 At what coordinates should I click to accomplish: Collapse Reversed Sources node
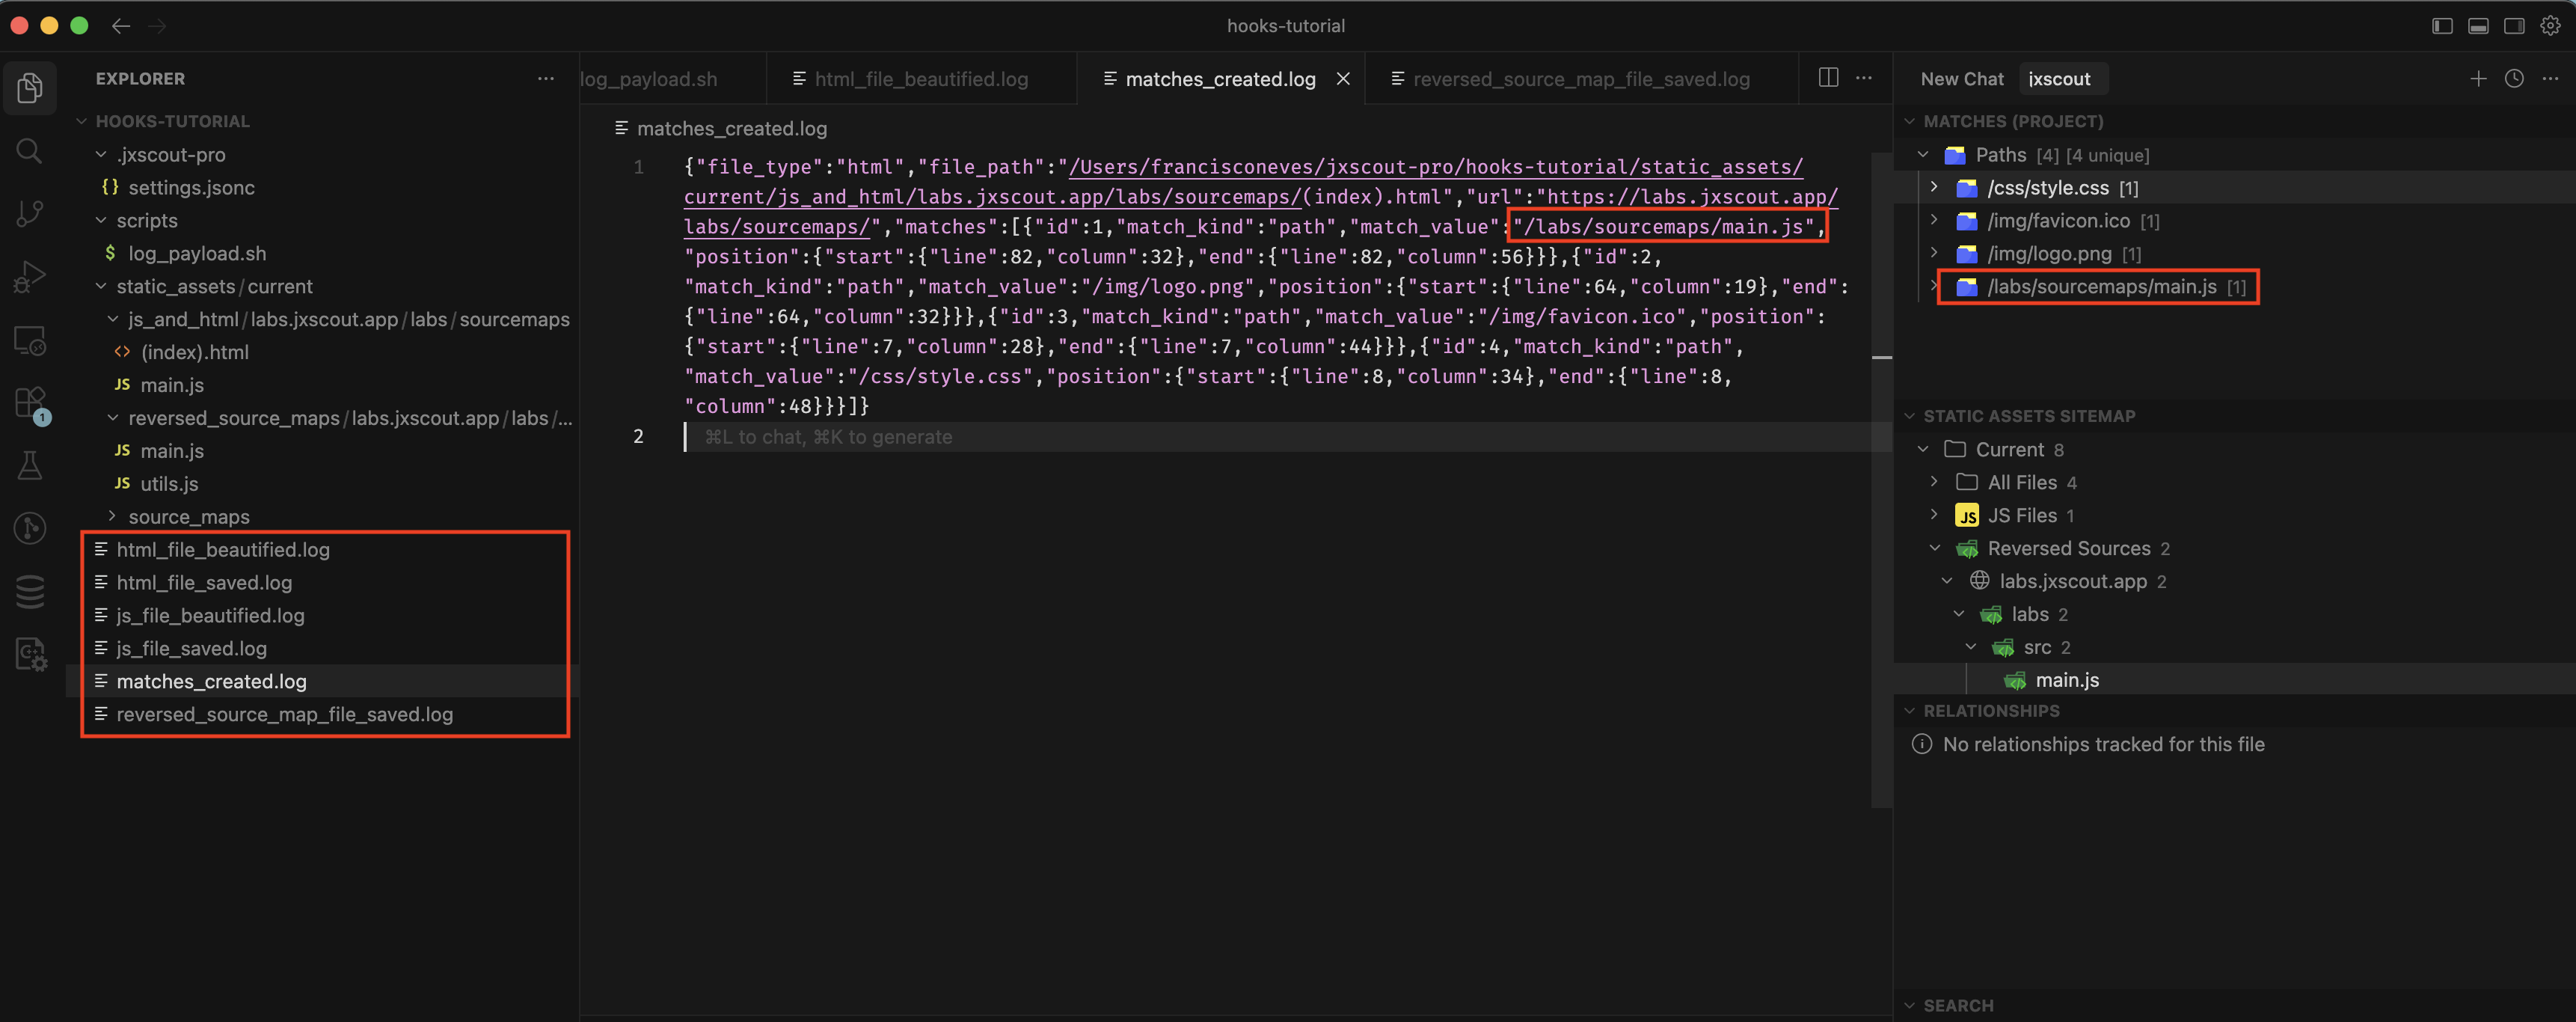pos(1935,549)
